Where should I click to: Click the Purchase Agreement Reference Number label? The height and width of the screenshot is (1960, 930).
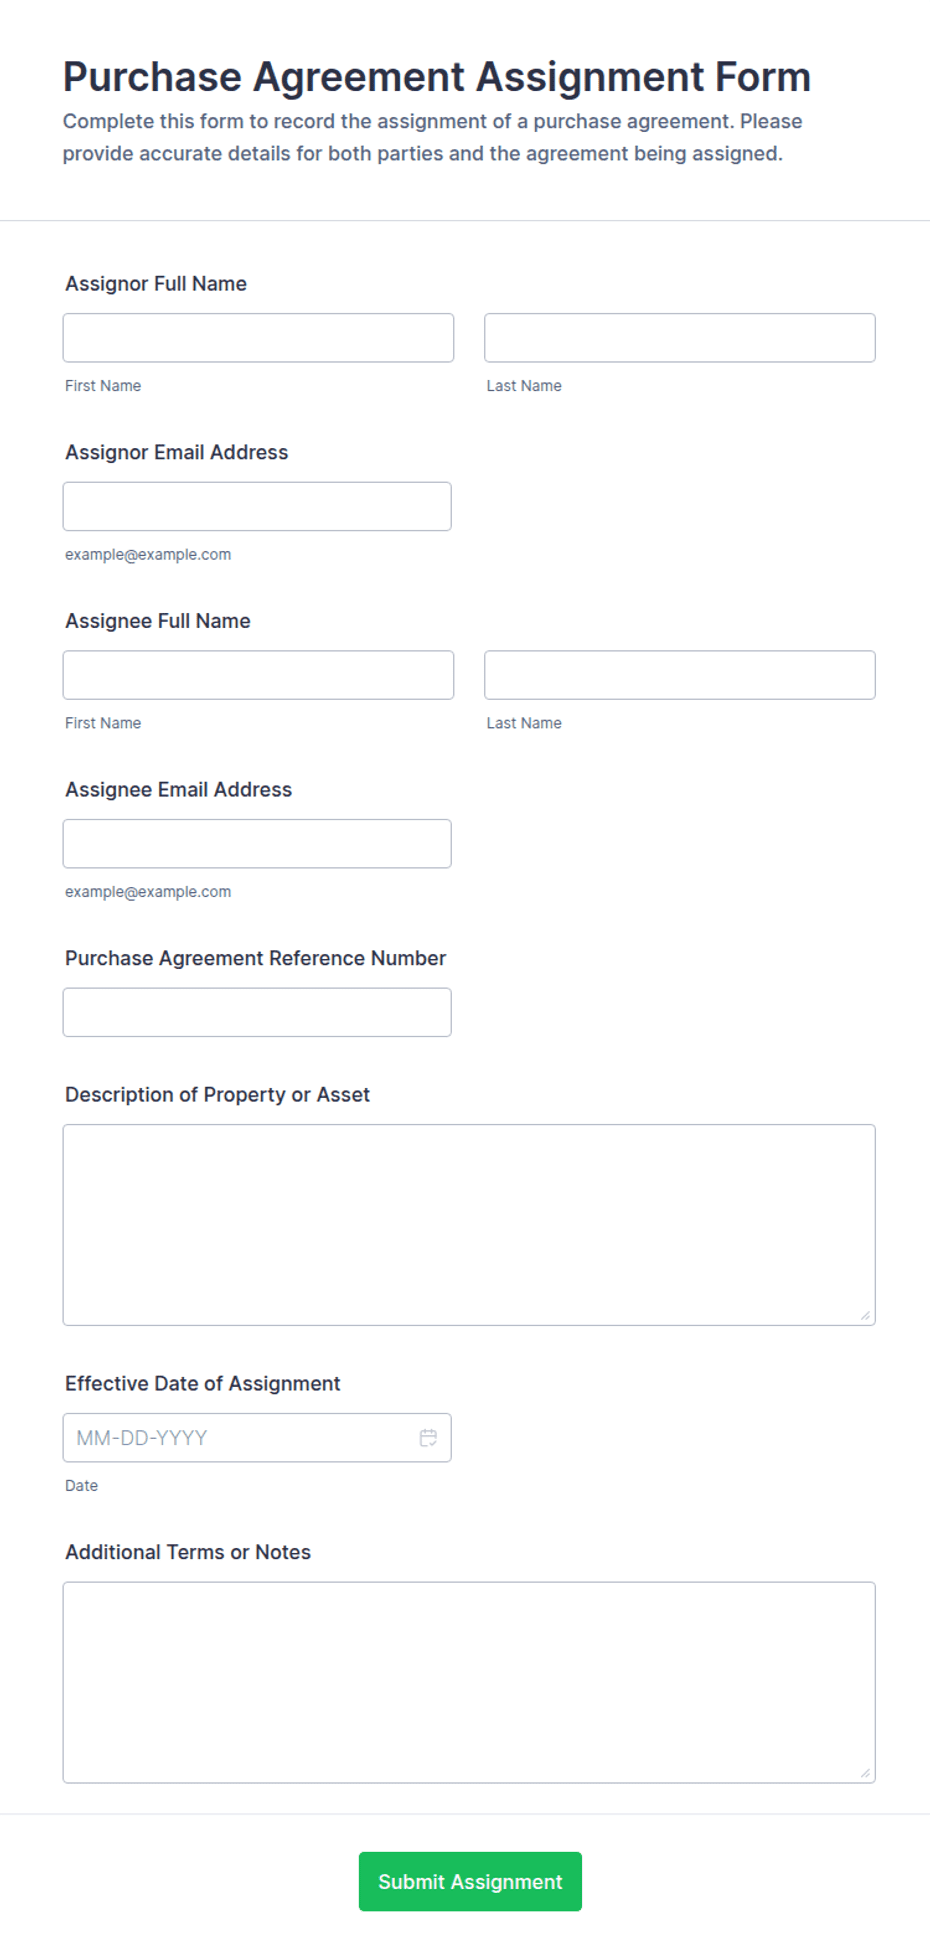(x=255, y=958)
